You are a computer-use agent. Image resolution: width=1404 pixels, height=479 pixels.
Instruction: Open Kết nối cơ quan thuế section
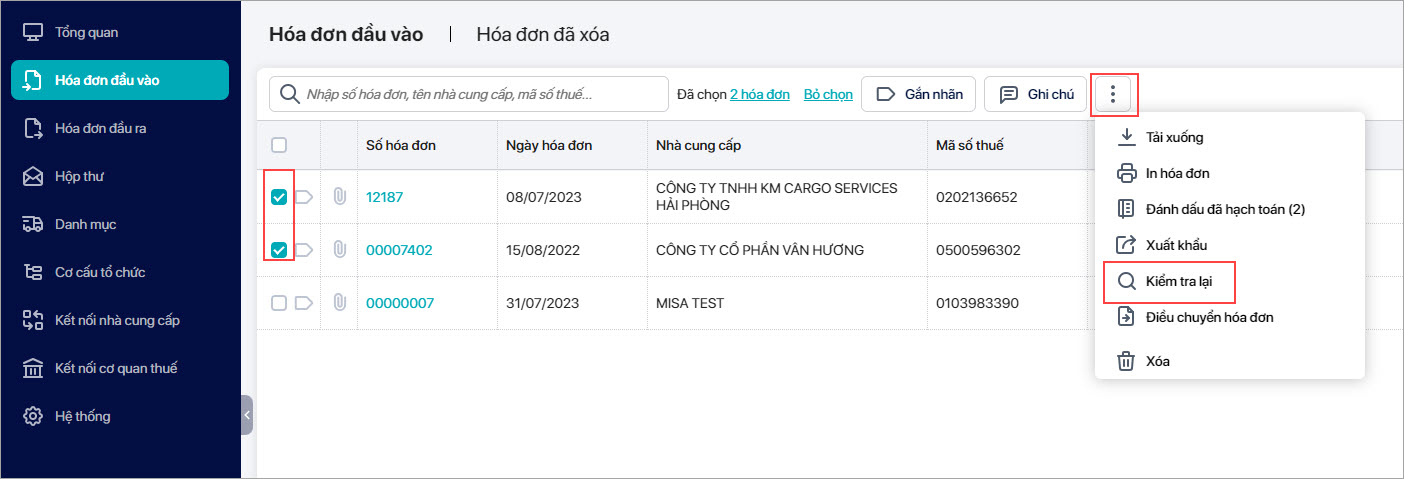tap(115, 369)
